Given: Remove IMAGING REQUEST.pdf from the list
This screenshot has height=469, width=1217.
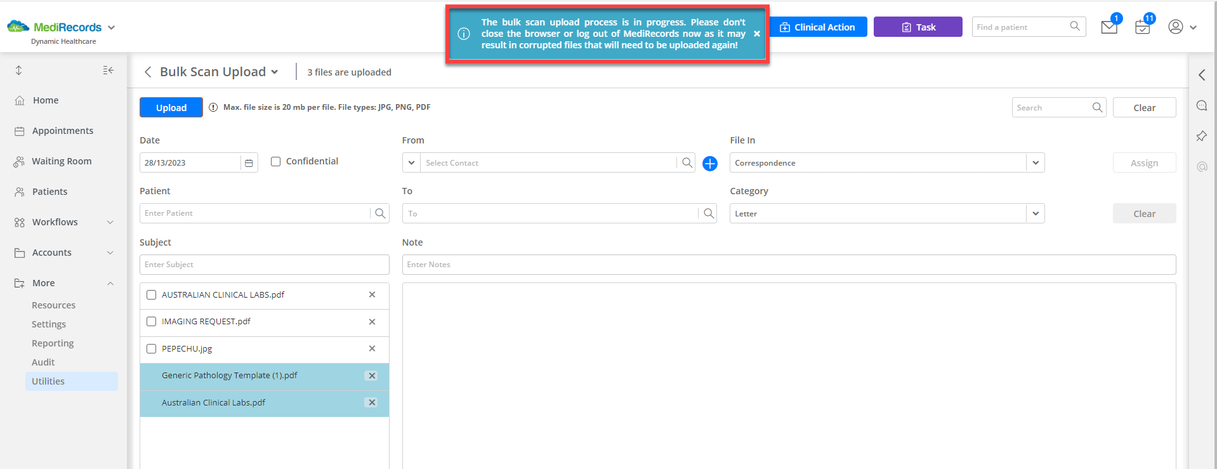Looking at the screenshot, I should 372,322.
